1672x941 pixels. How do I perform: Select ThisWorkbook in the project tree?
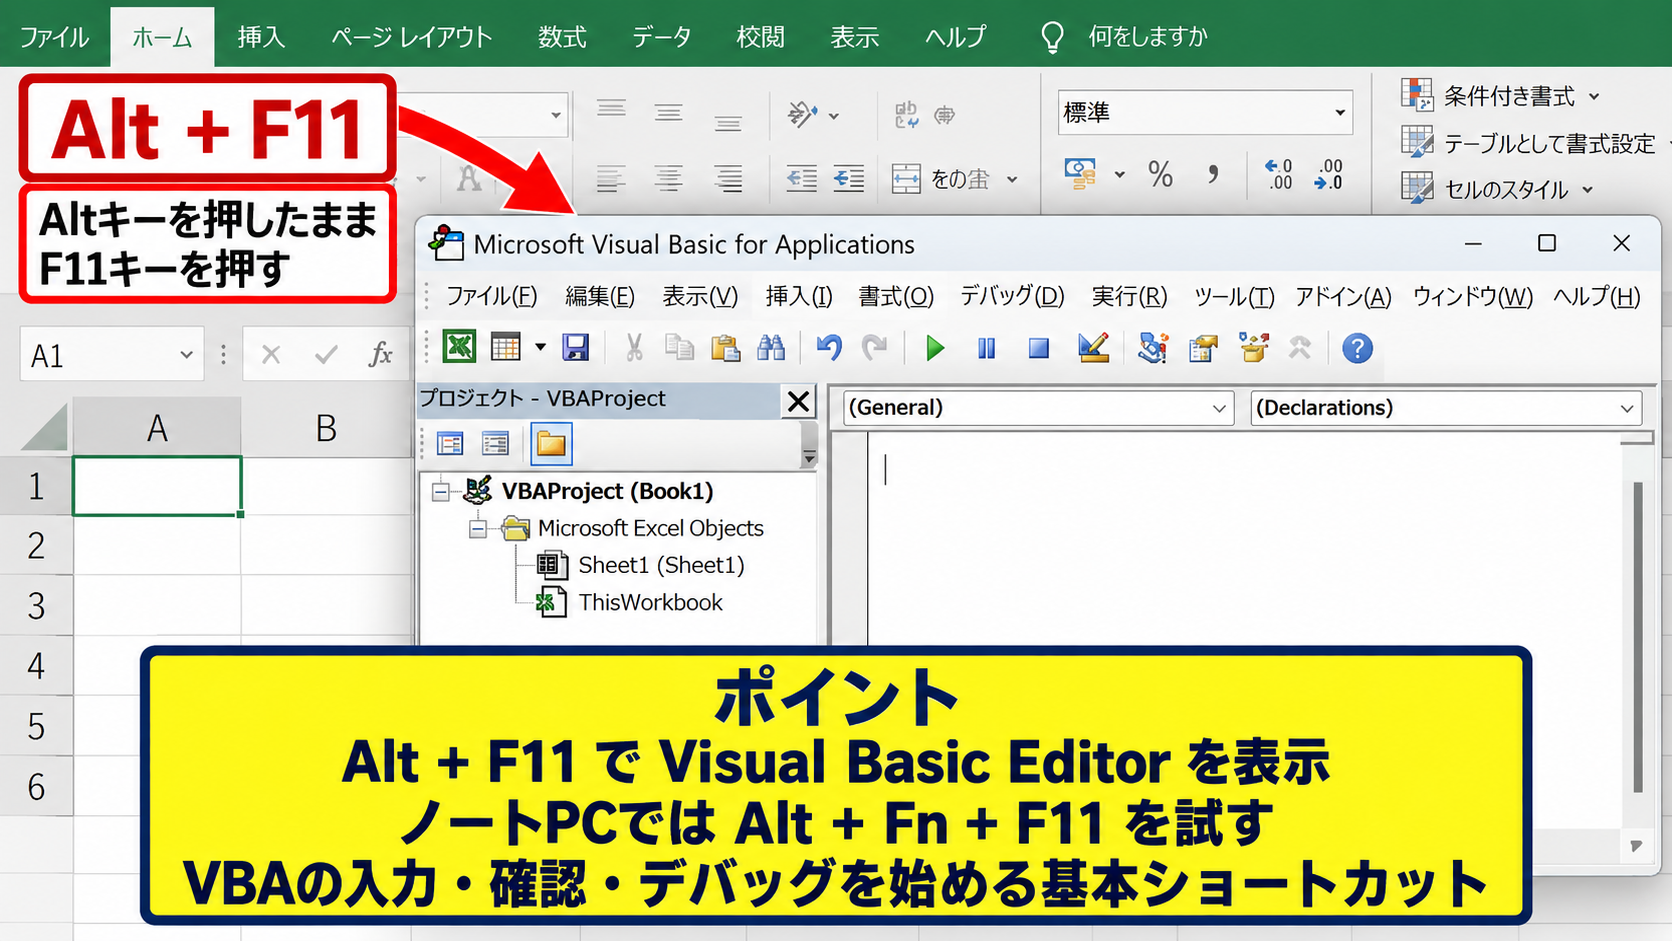click(x=650, y=602)
